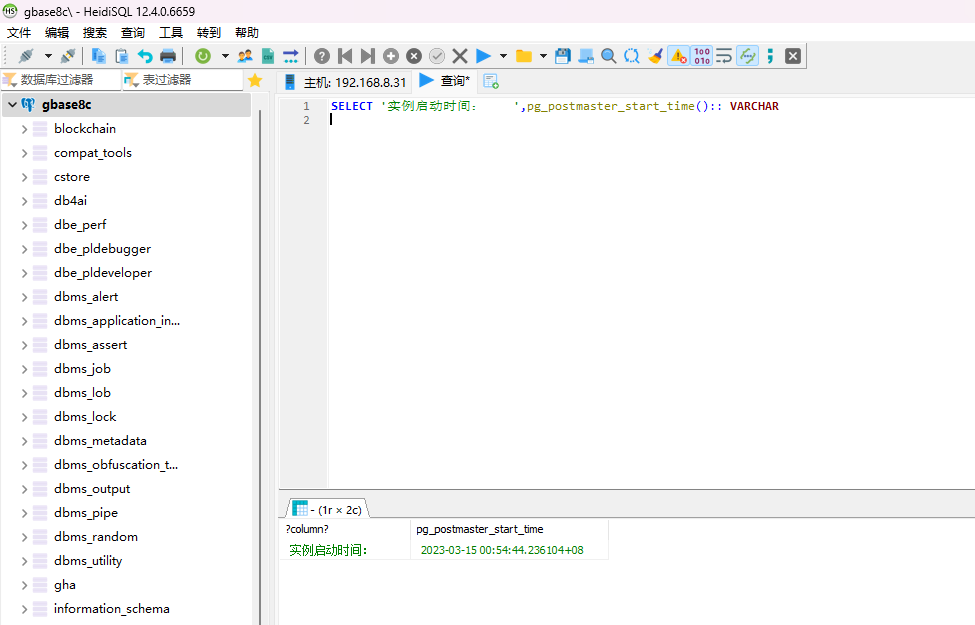Click the CSV import icon
Screen dimensions: 975x625
[268, 56]
